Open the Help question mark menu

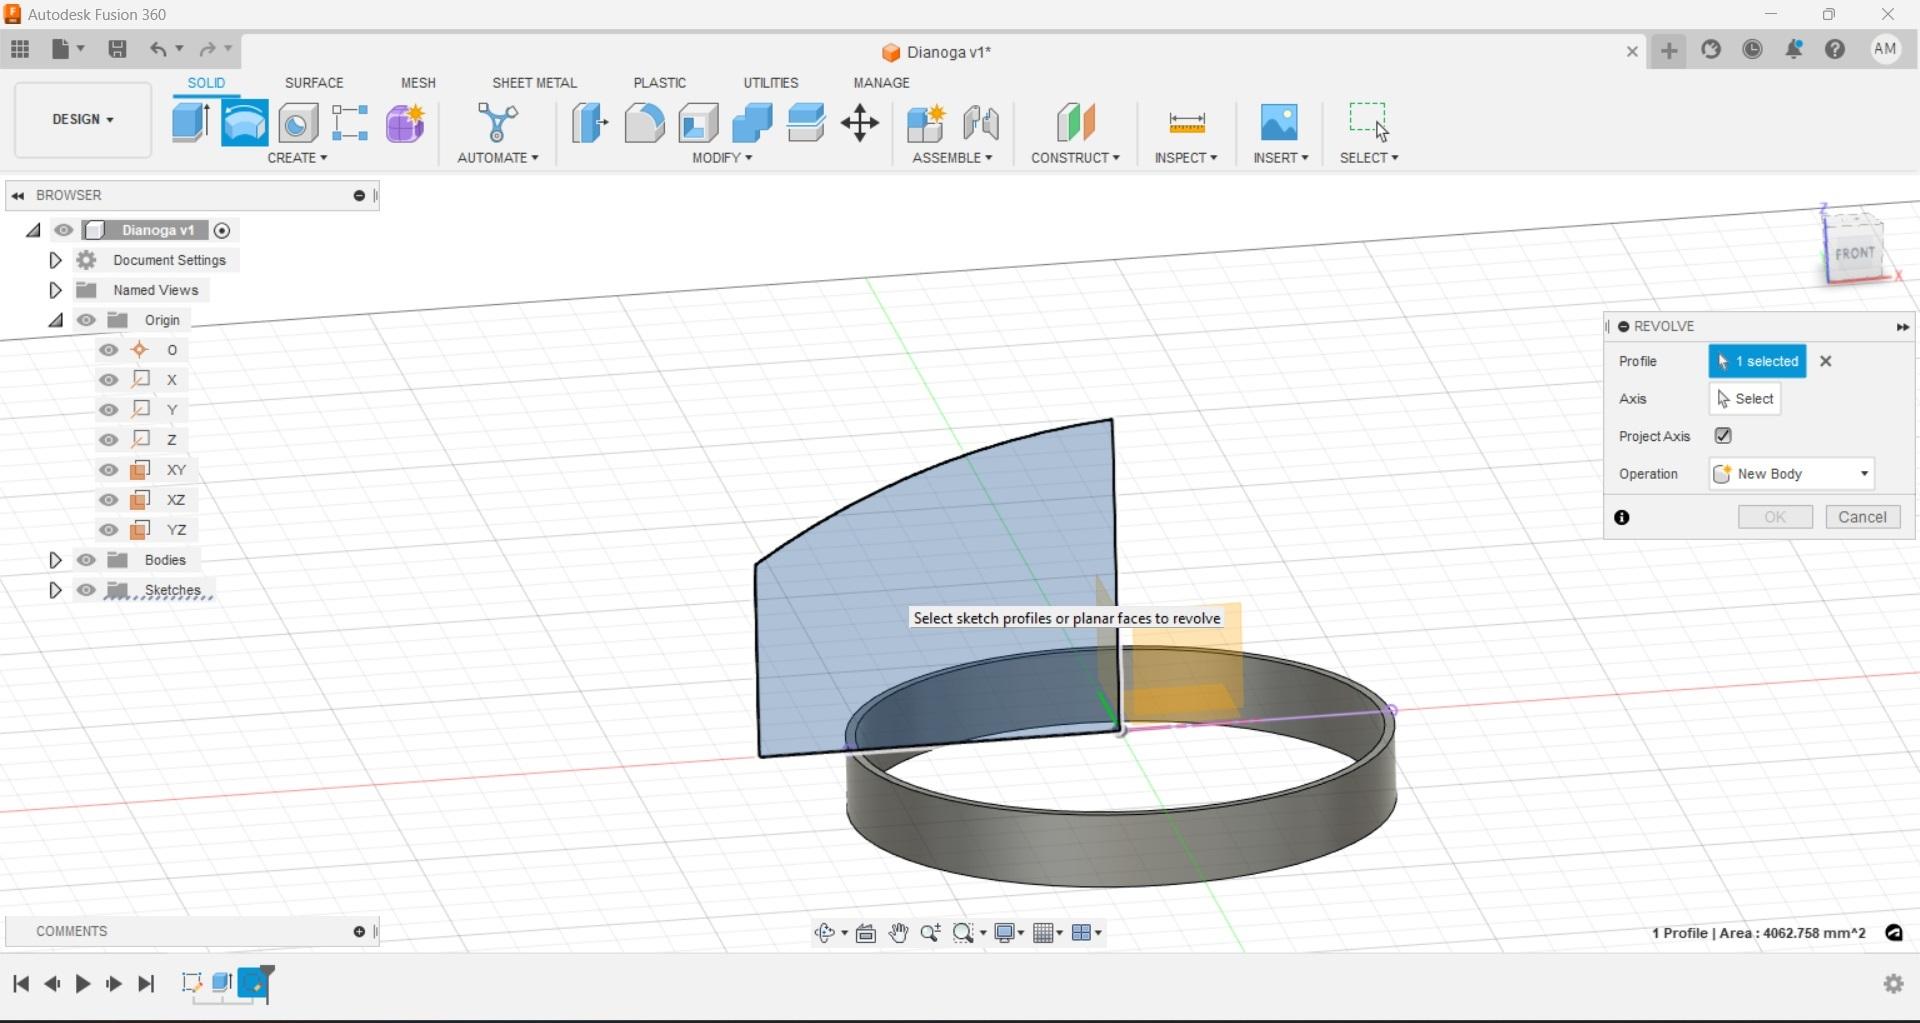point(1835,49)
